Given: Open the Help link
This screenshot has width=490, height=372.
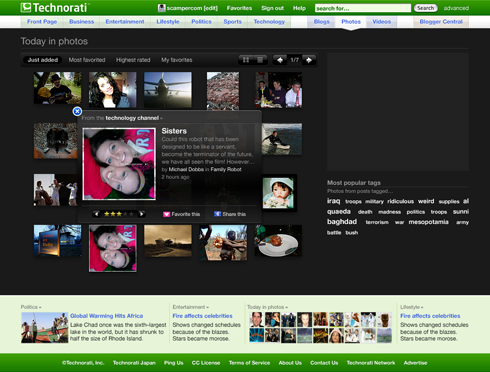Looking at the screenshot, I should coord(299,8).
